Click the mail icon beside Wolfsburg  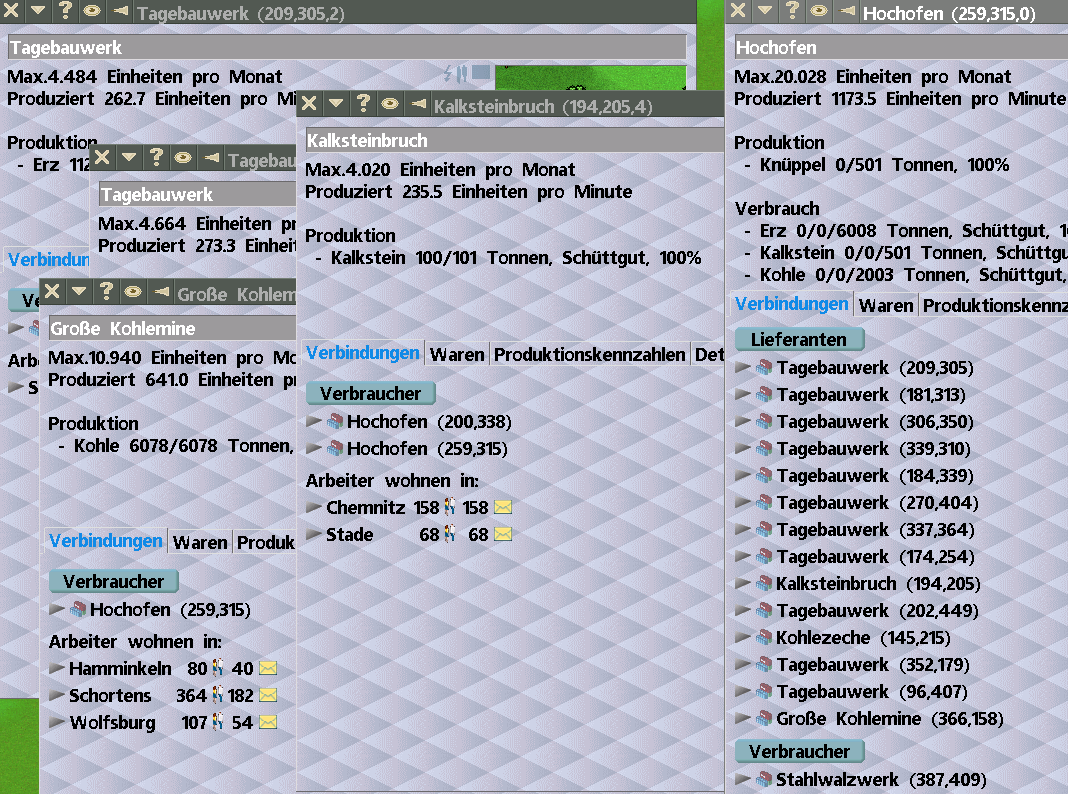pos(267,723)
